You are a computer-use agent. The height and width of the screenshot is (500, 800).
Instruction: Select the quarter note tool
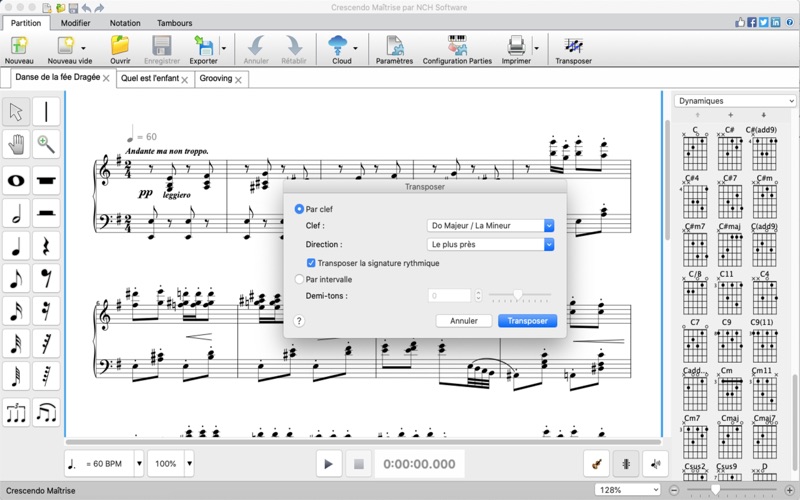click(x=16, y=246)
